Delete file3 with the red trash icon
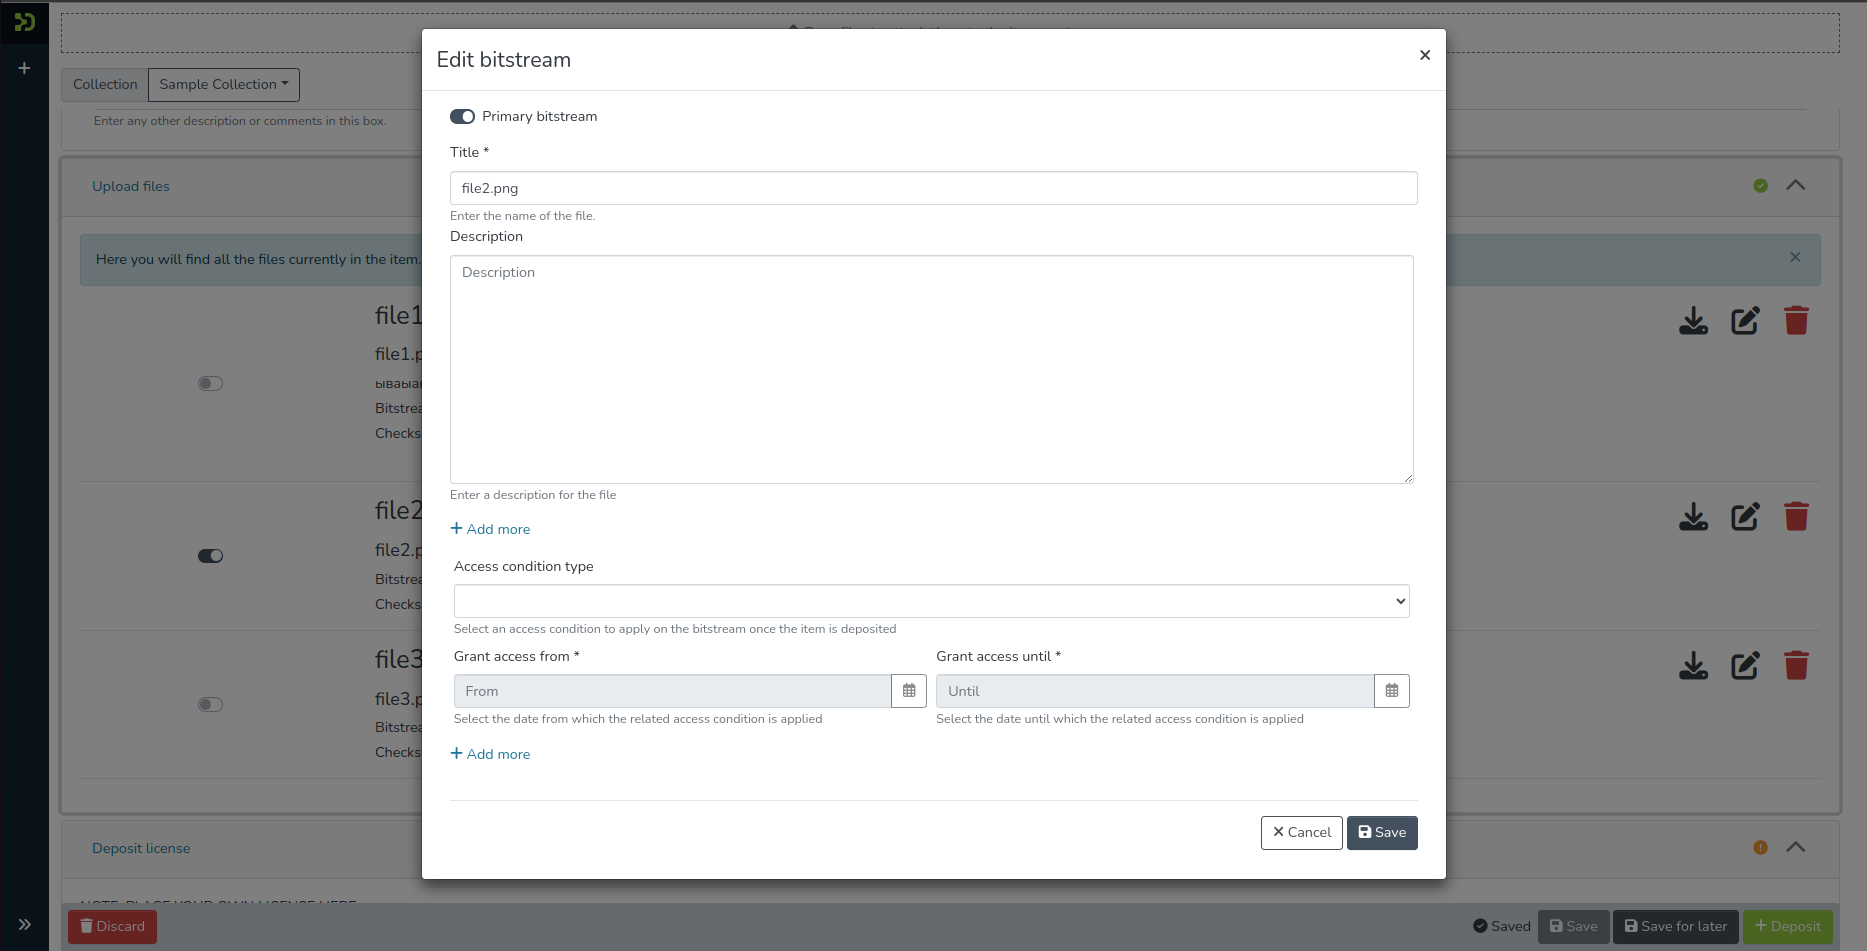The width and height of the screenshot is (1867, 951). [x=1796, y=666]
